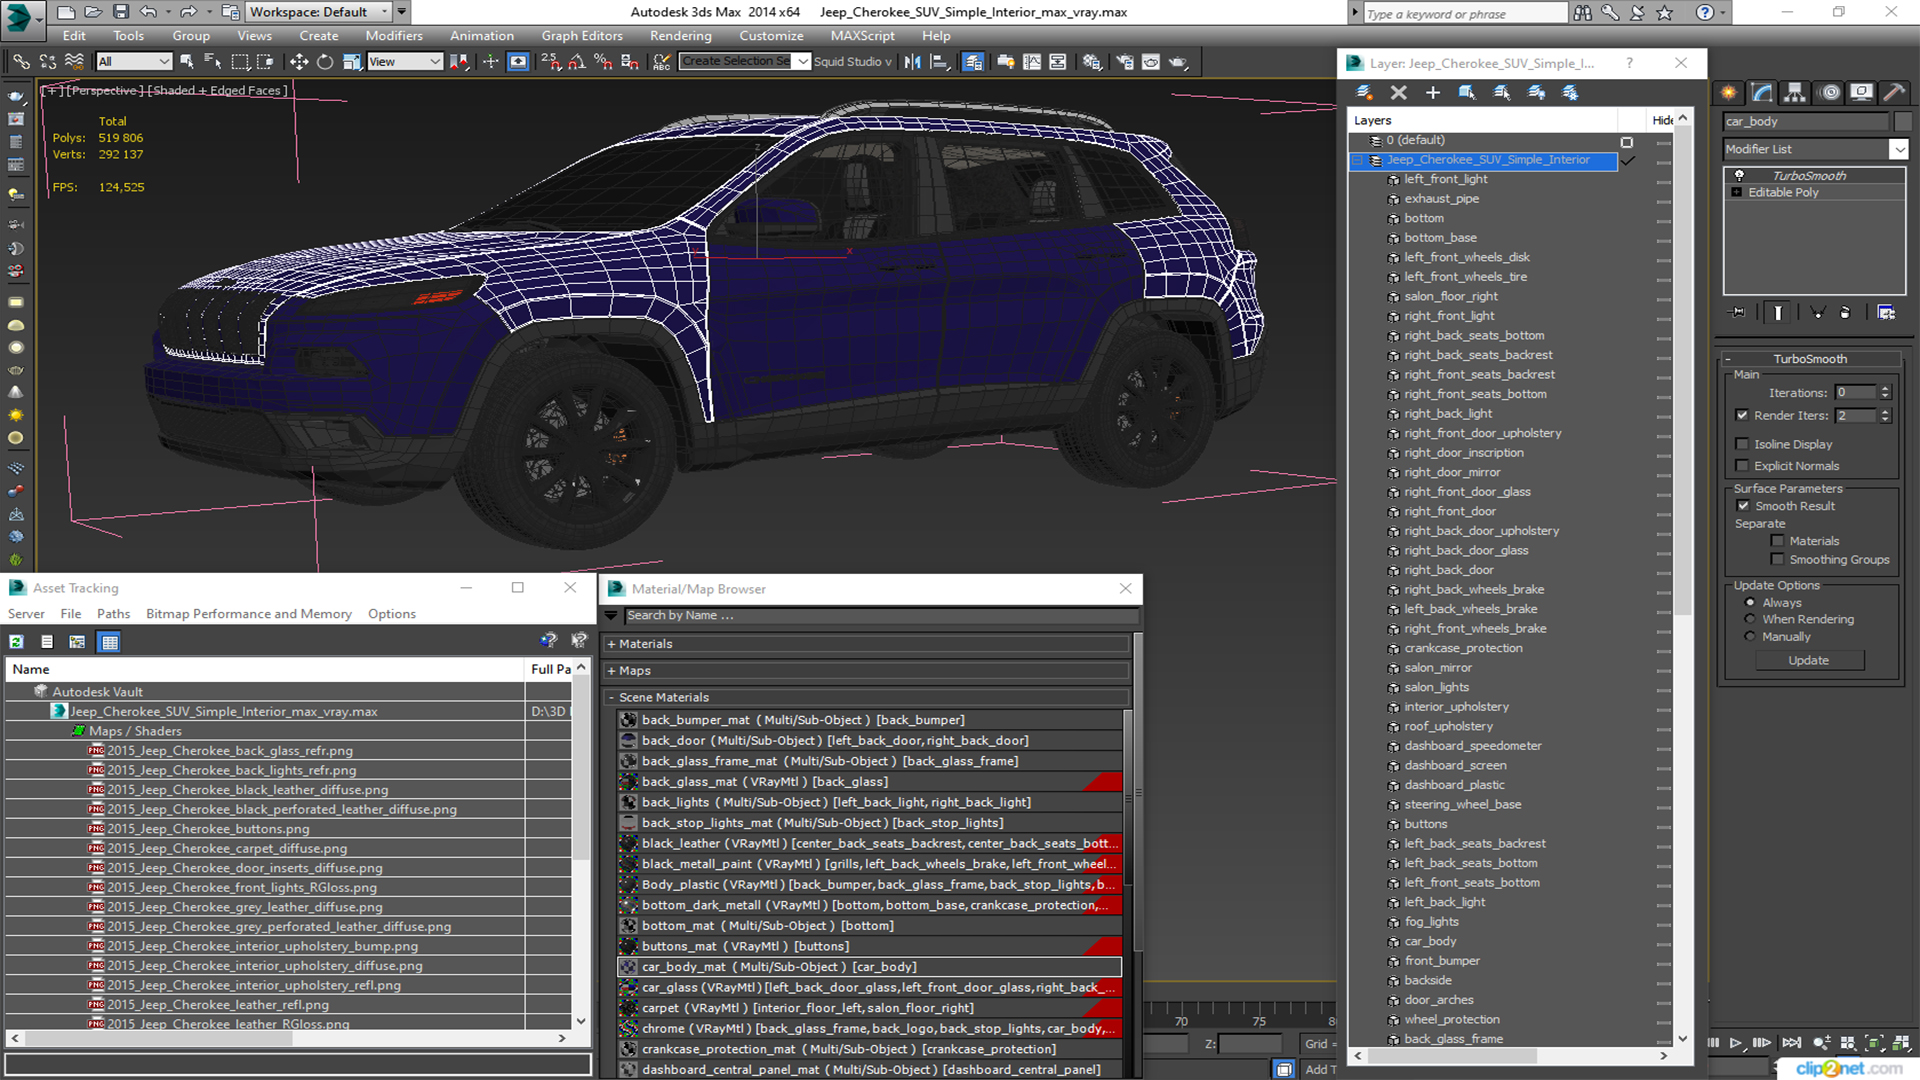
Task: Click the Update button
Action: coord(1808,661)
